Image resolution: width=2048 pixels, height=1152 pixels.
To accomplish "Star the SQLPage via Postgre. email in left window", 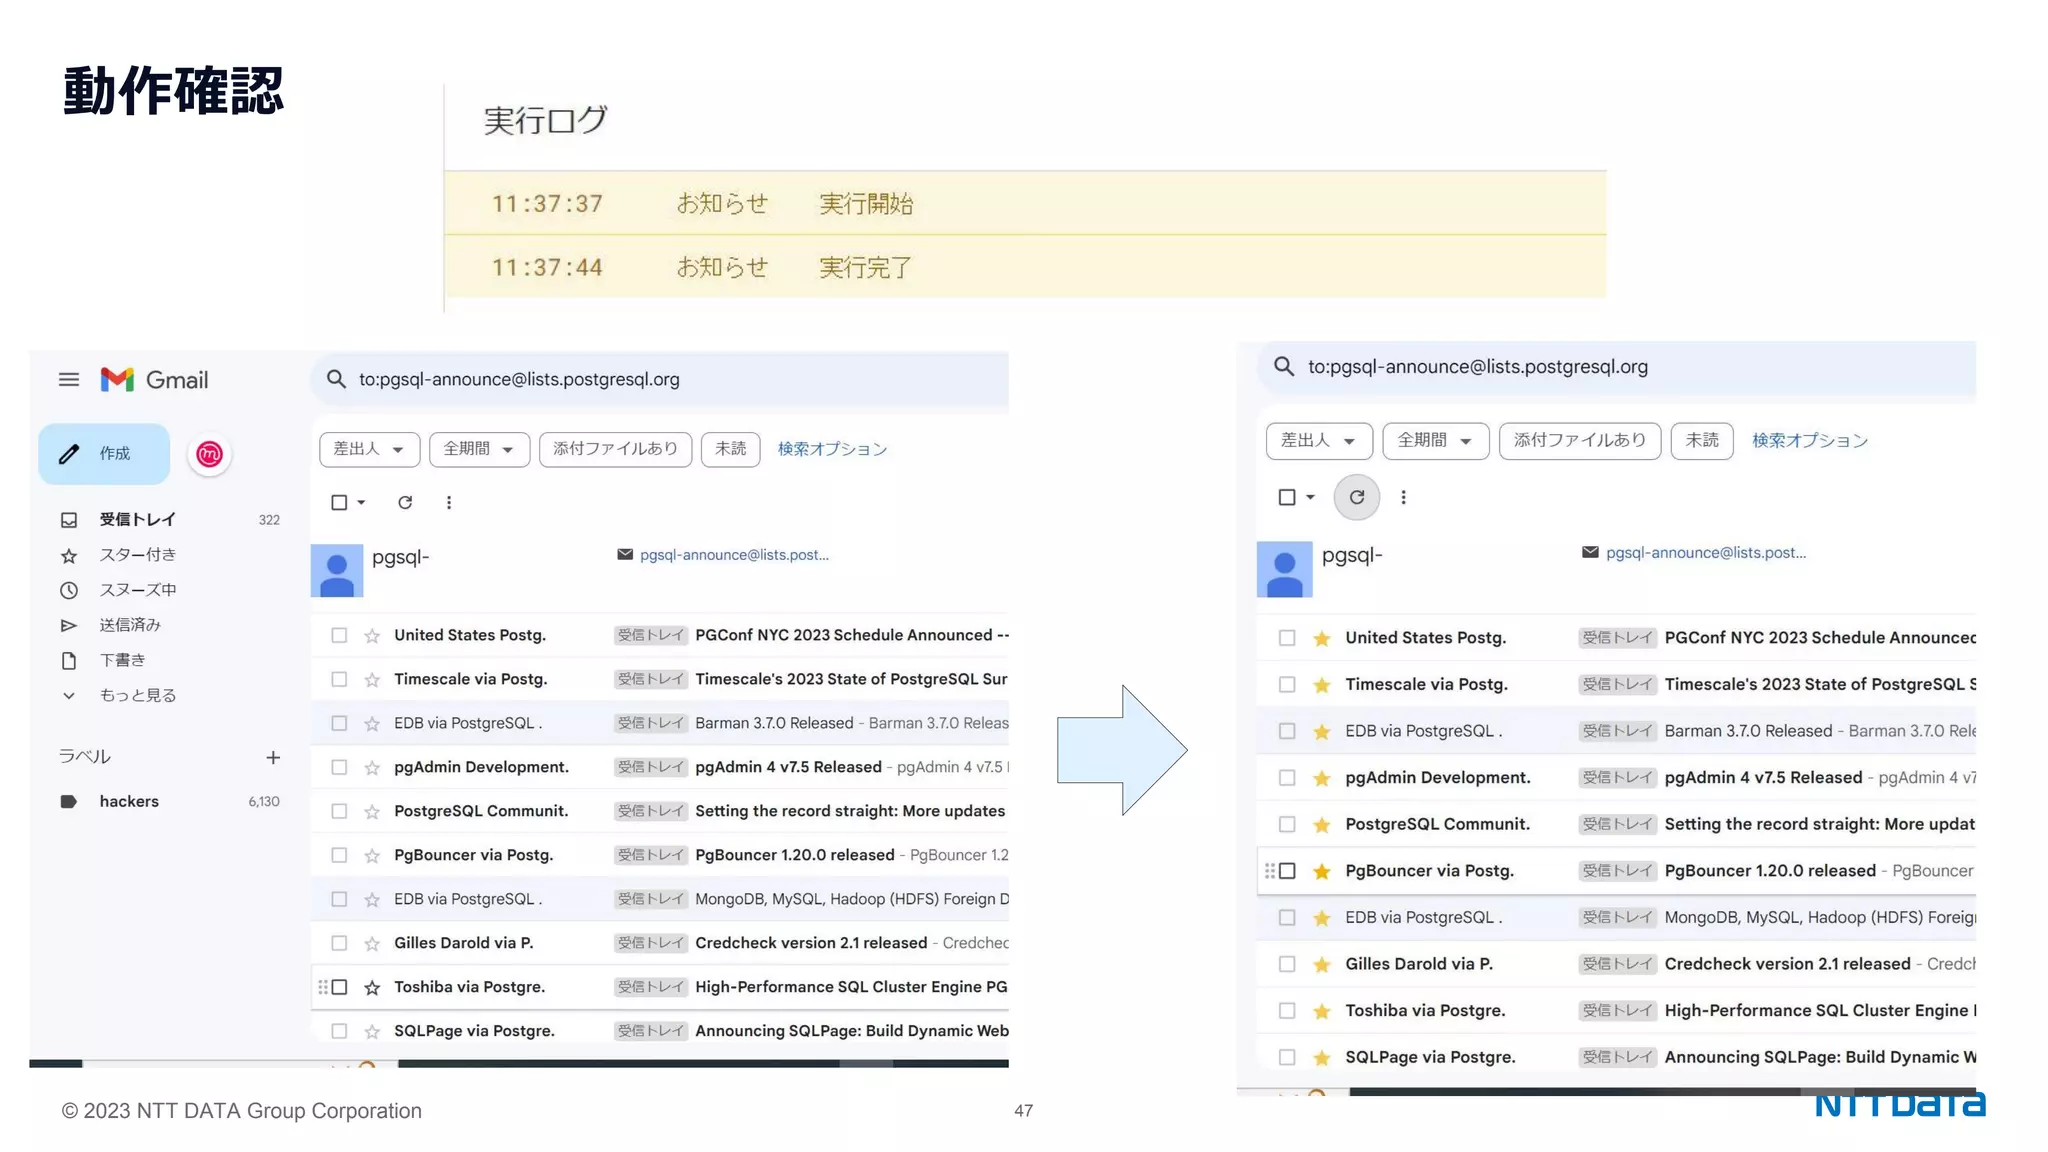I will coord(372,1032).
